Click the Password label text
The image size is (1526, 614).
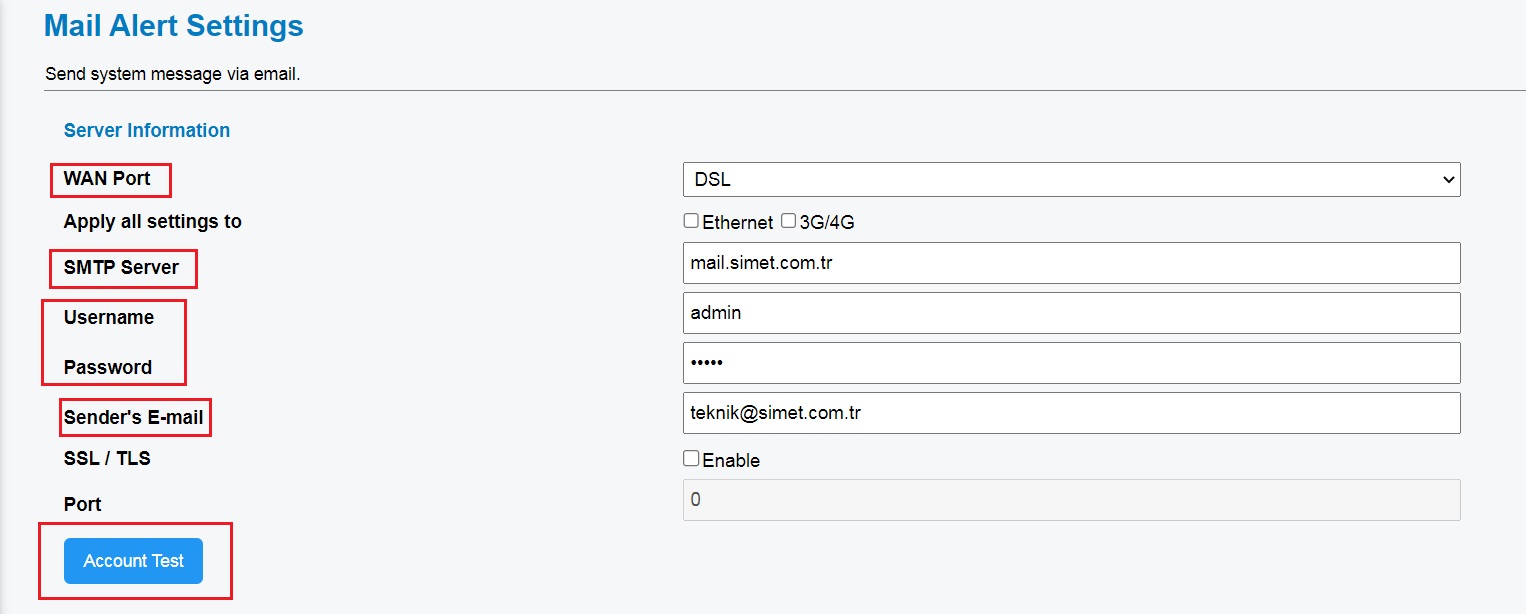(108, 368)
